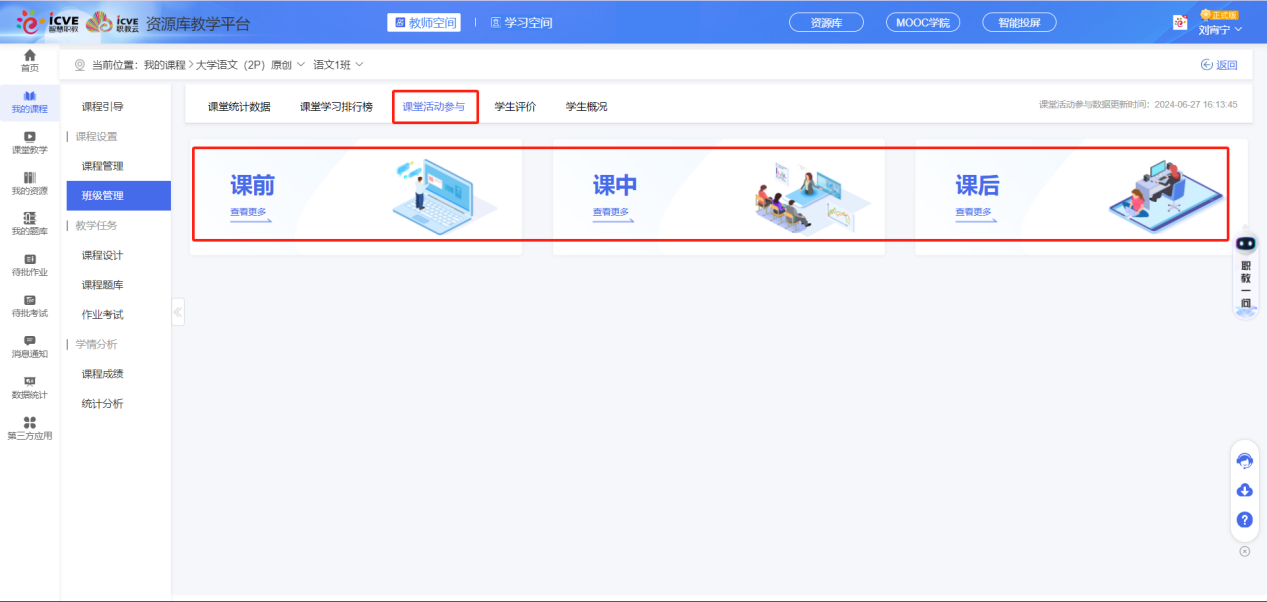Viewport: 1267px width, 602px height.
Task: Click the download icon on the right
Action: [1244, 490]
